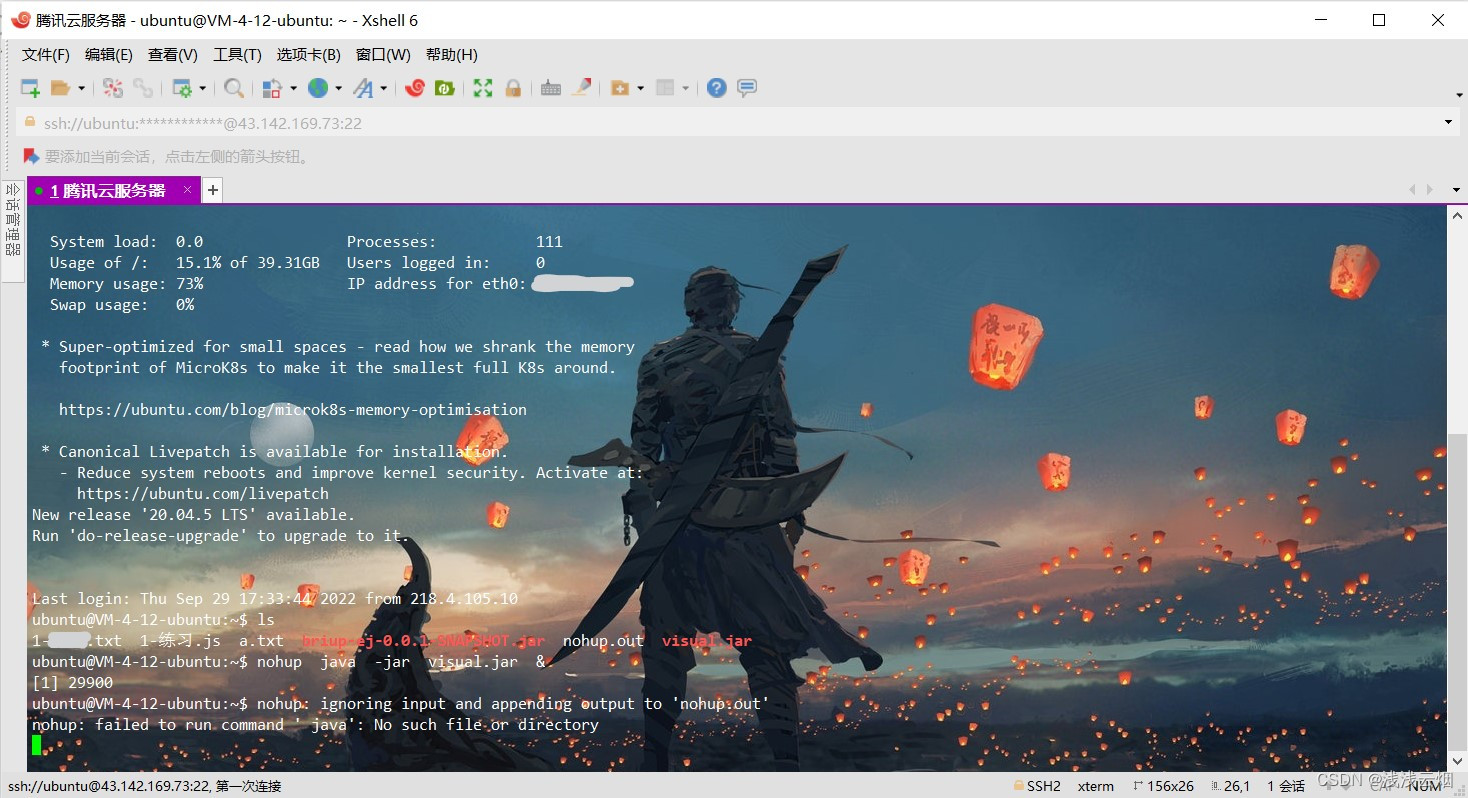The image size is (1468, 798).
Task: Expand the layout panes dropdown arrow
Action: point(686,88)
